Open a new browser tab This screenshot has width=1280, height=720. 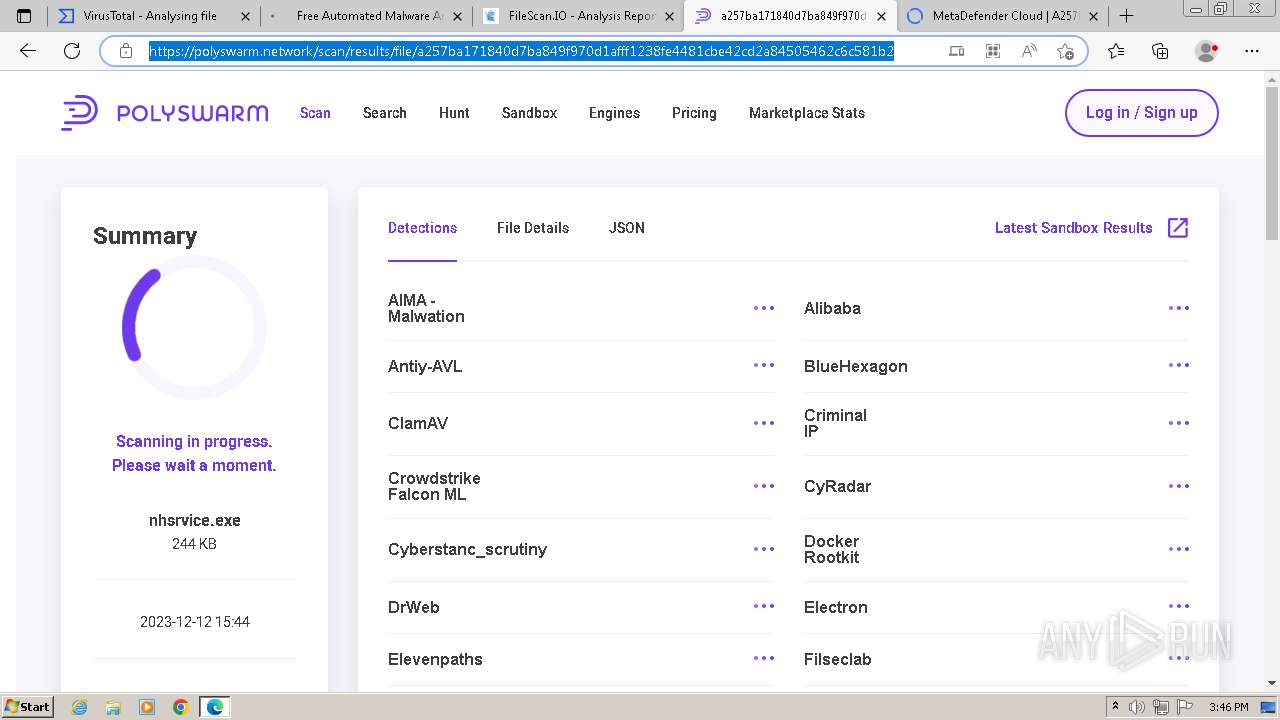1126,16
